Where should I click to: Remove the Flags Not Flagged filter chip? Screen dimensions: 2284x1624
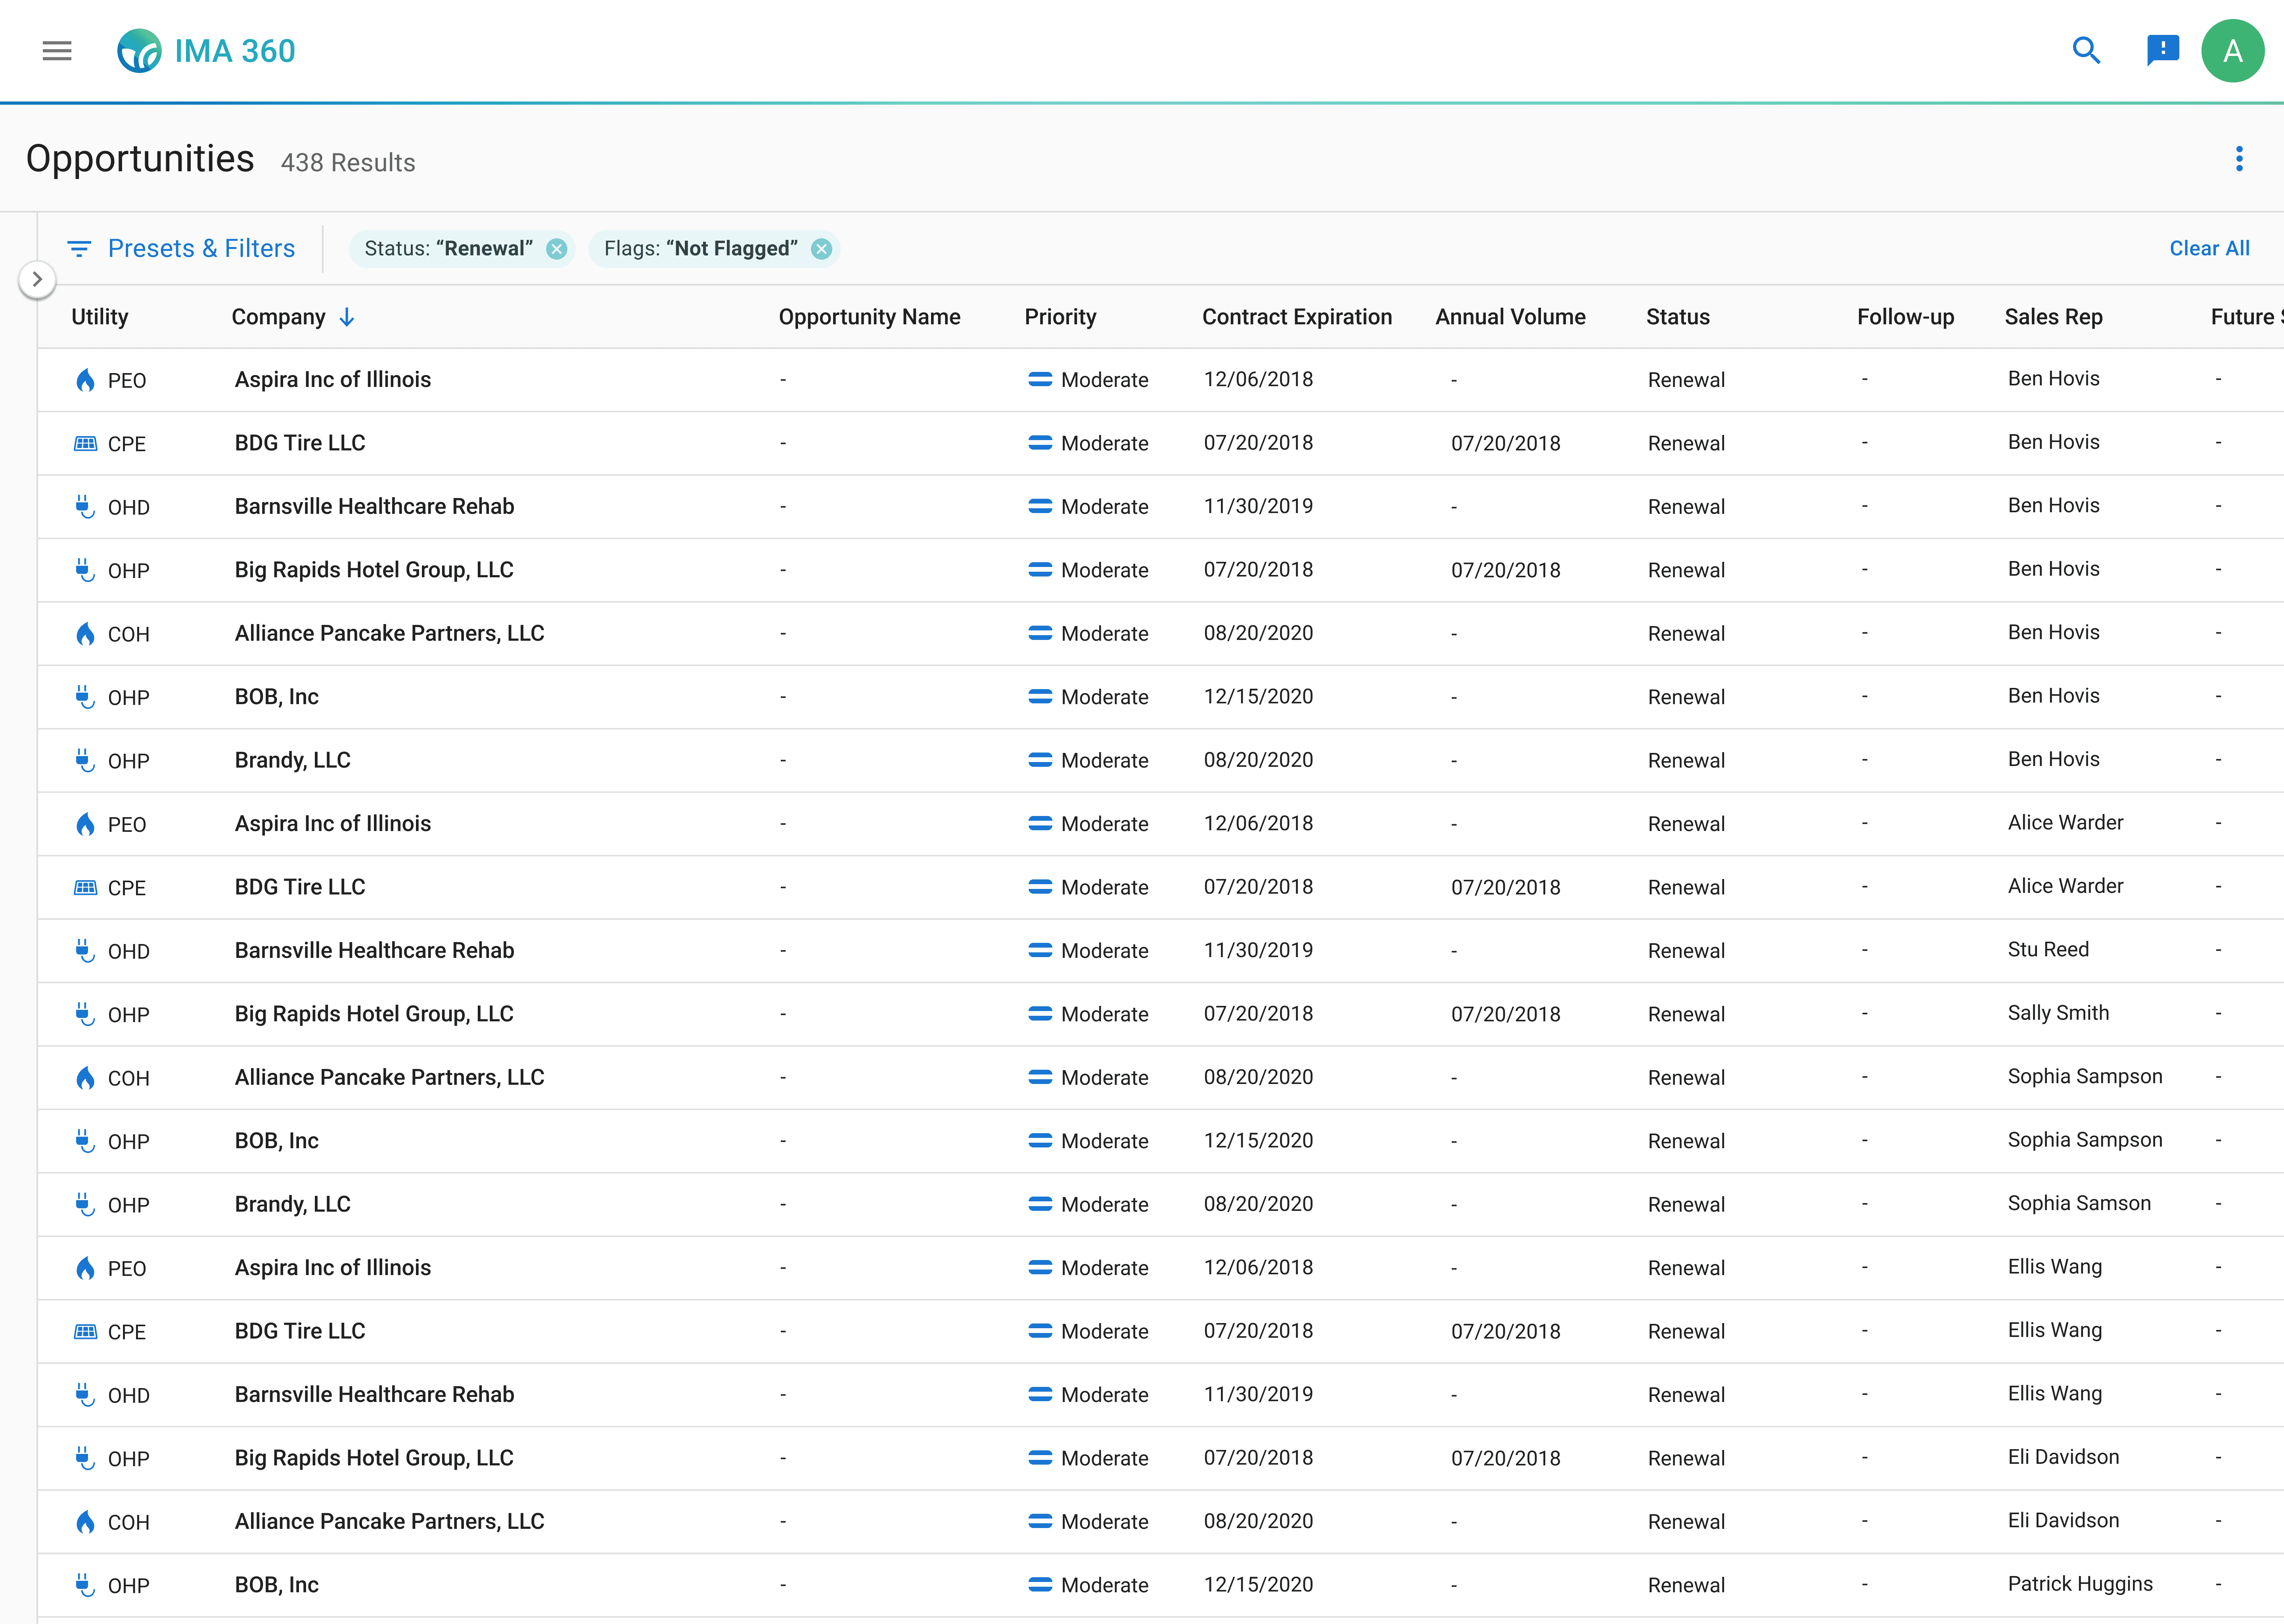[822, 249]
